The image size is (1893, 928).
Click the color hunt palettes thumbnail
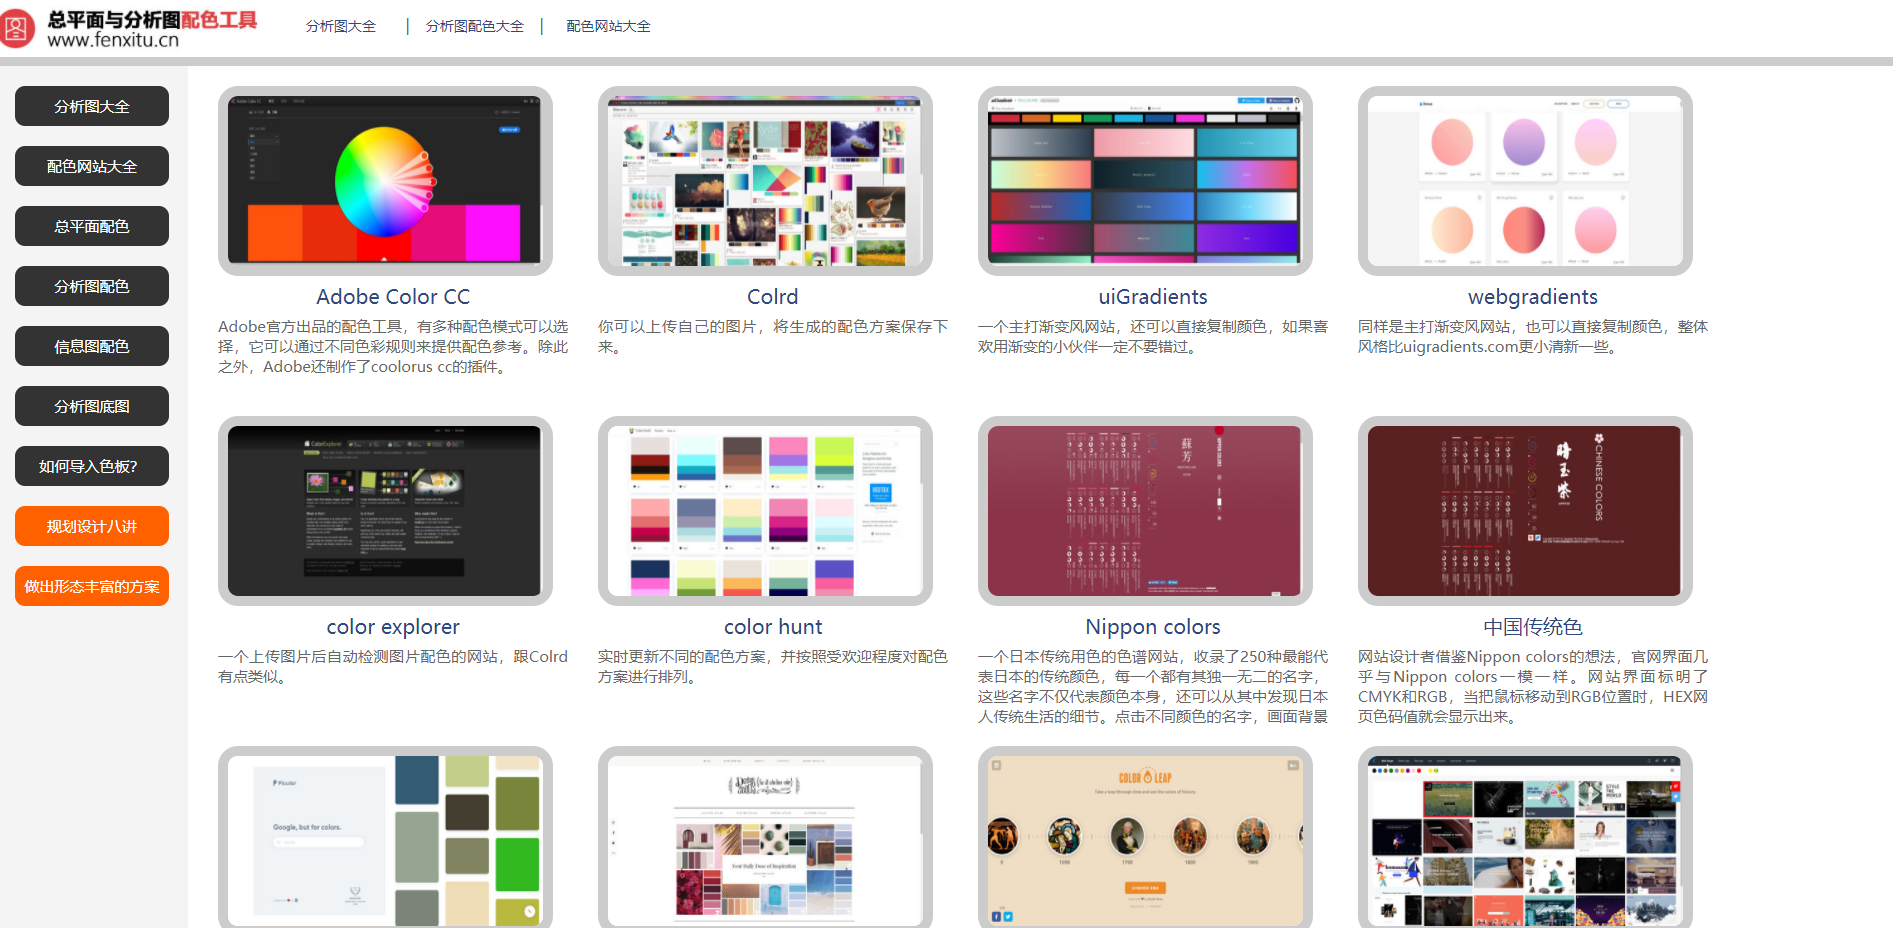coord(765,511)
